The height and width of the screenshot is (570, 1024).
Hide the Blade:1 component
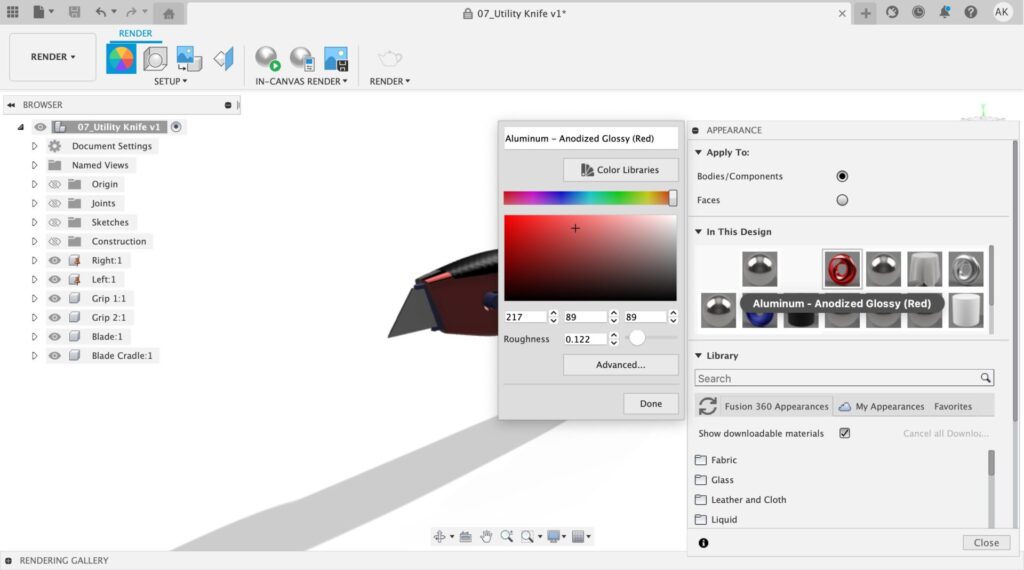click(x=55, y=337)
